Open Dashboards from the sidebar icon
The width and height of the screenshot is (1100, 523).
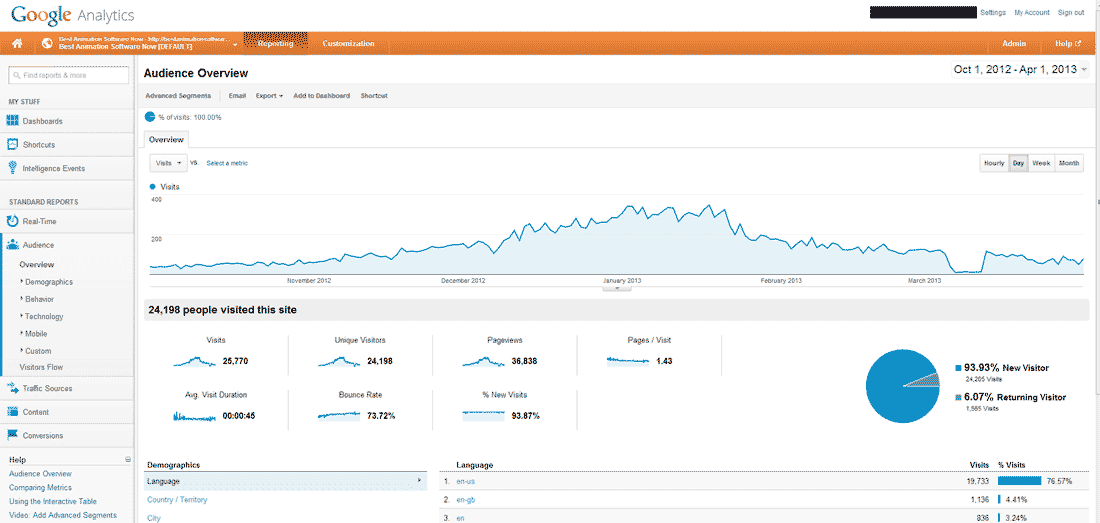13,121
